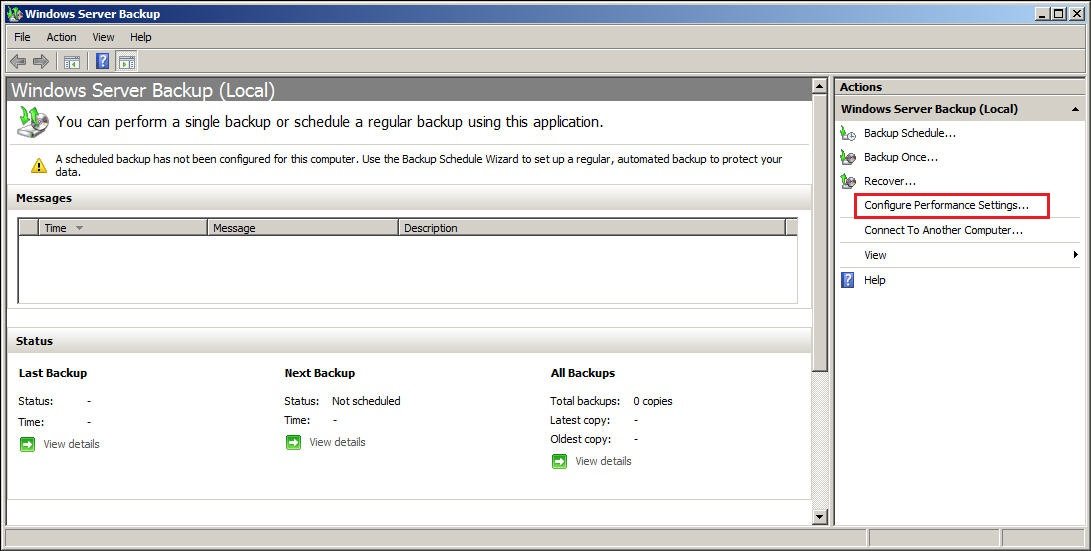View details of All Backups
1091x551 pixels.
603,461
